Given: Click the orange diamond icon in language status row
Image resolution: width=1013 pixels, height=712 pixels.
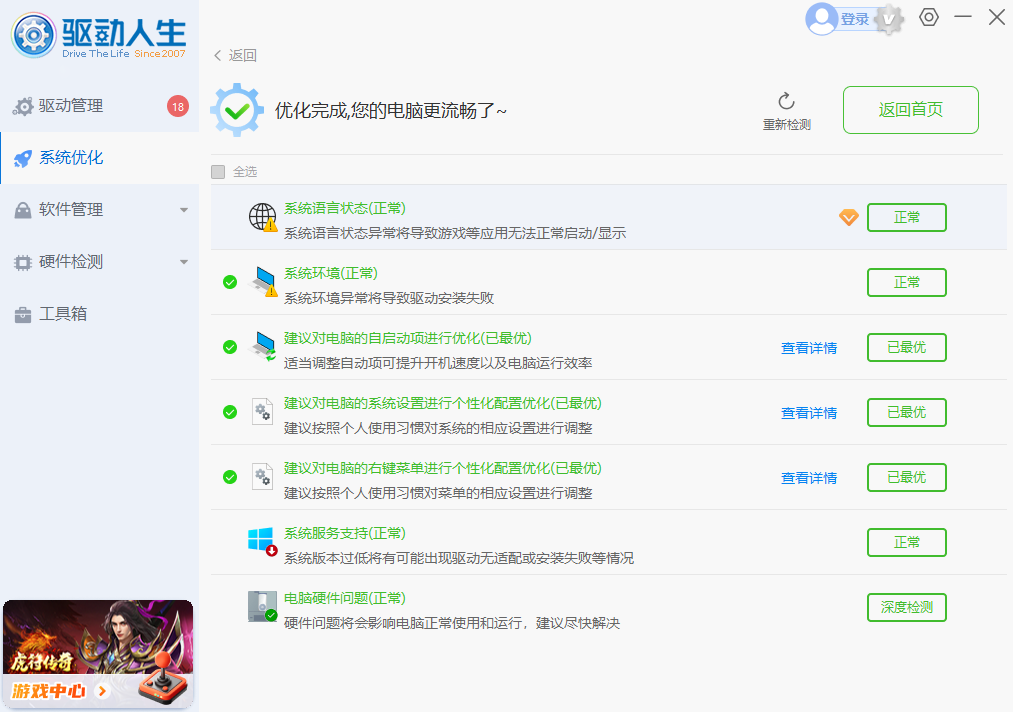Looking at the screenshot, I should pos(848,217).
